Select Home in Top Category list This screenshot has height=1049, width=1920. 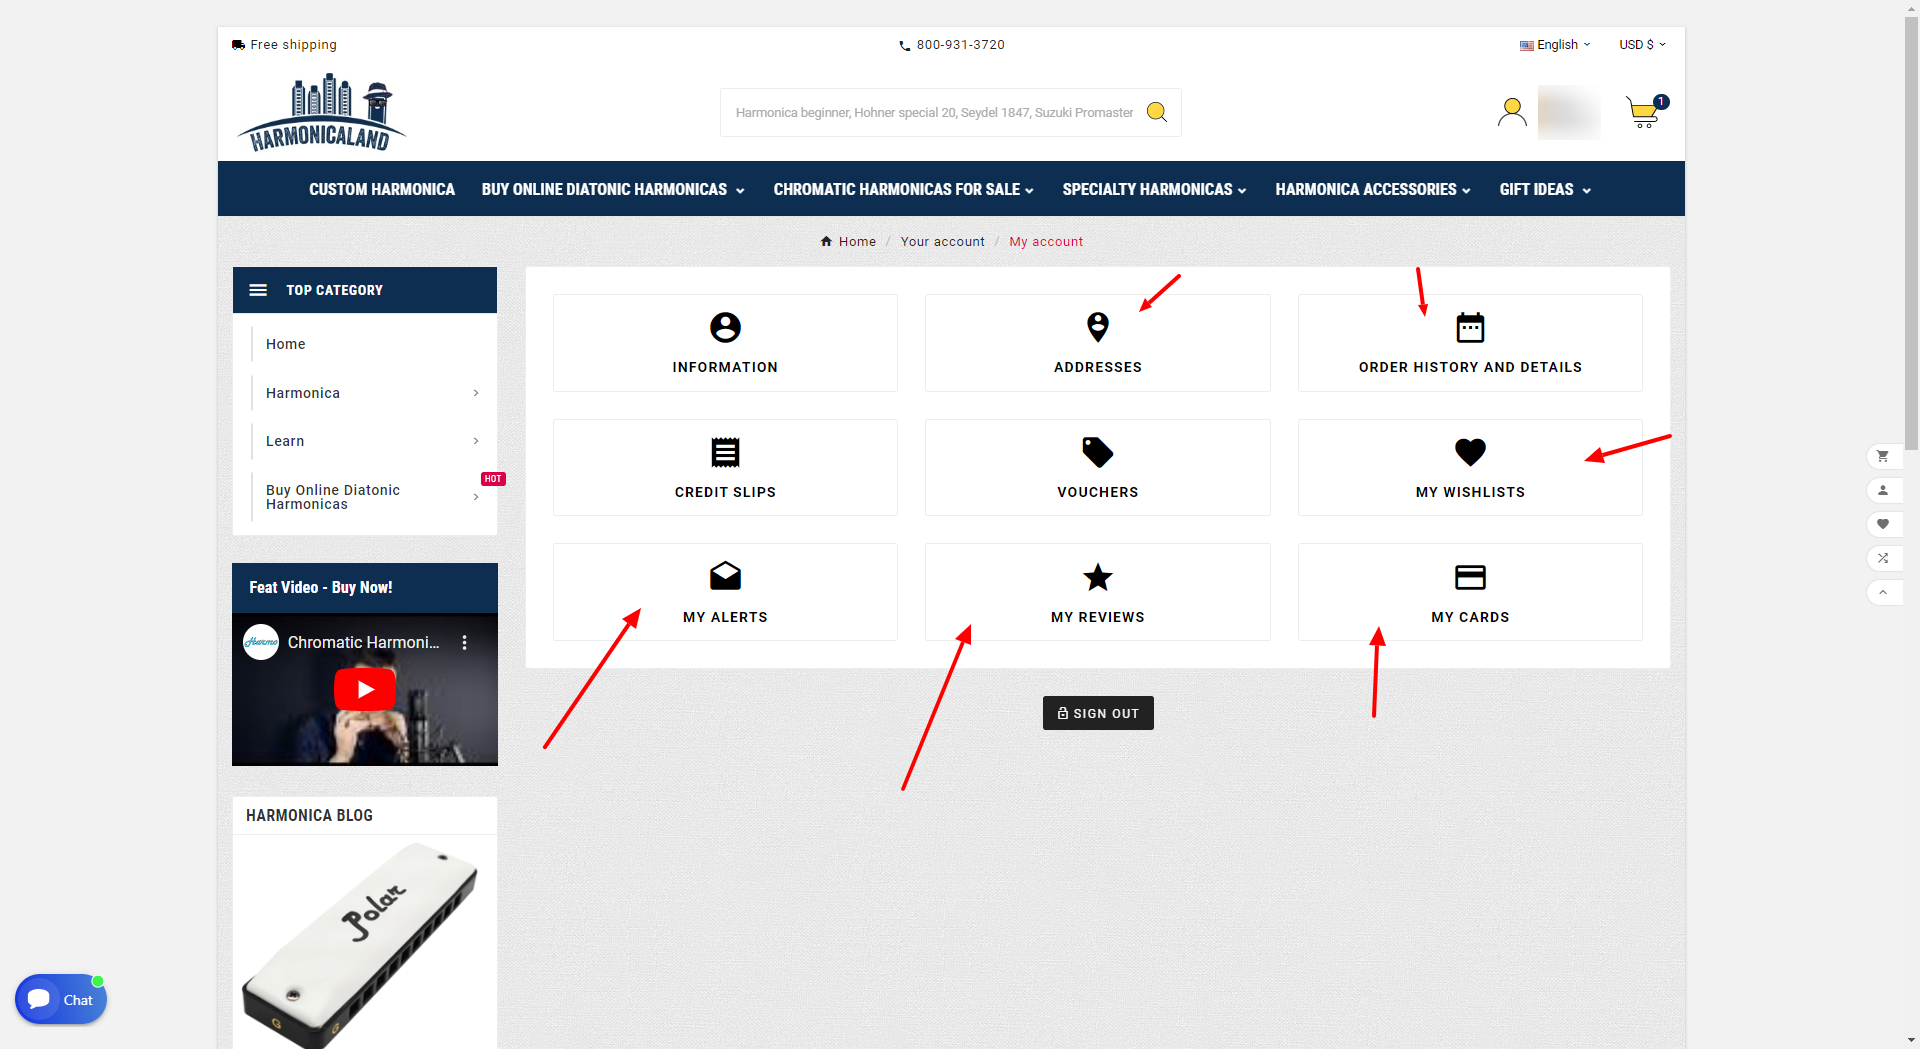click(x=286, y=344)
